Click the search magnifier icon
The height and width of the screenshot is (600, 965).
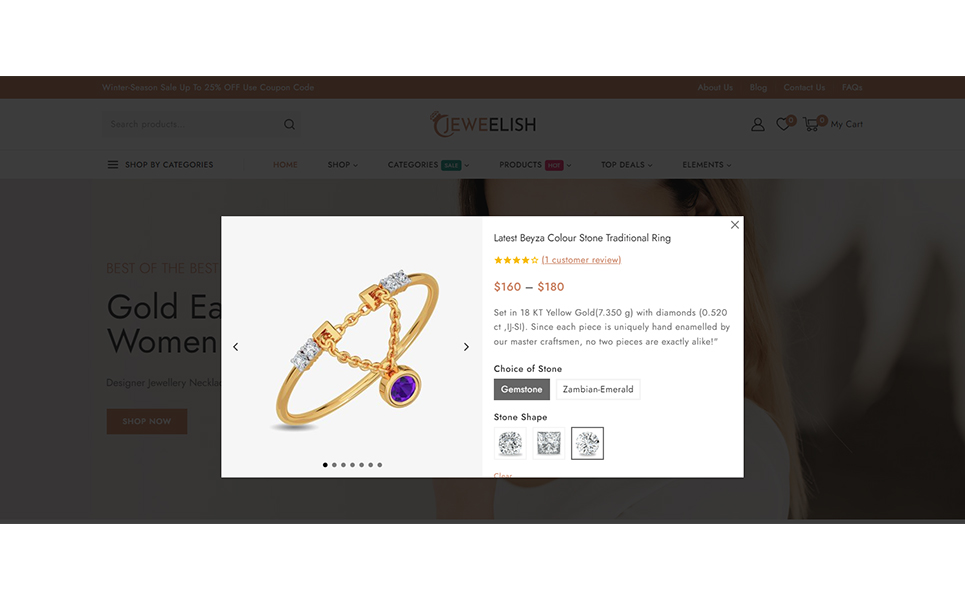click(x=289, y=124)
